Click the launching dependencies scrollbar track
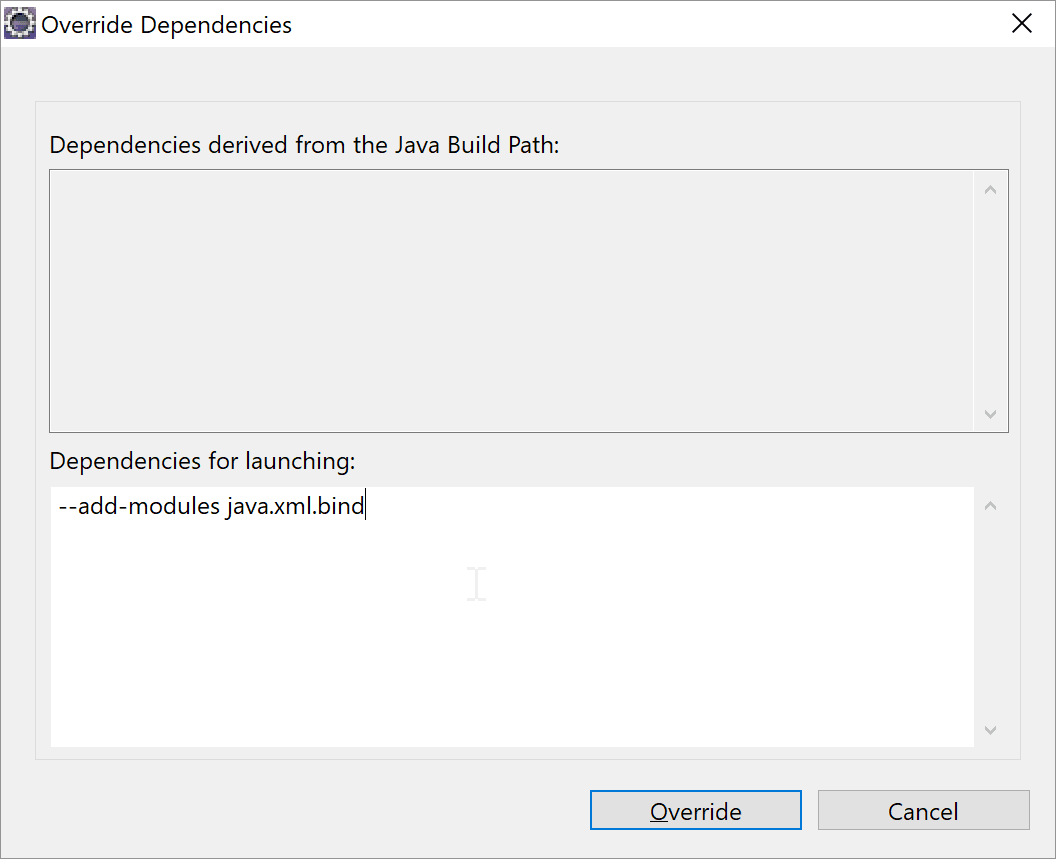Screen dimensions: 1056x859 (990, 617)
